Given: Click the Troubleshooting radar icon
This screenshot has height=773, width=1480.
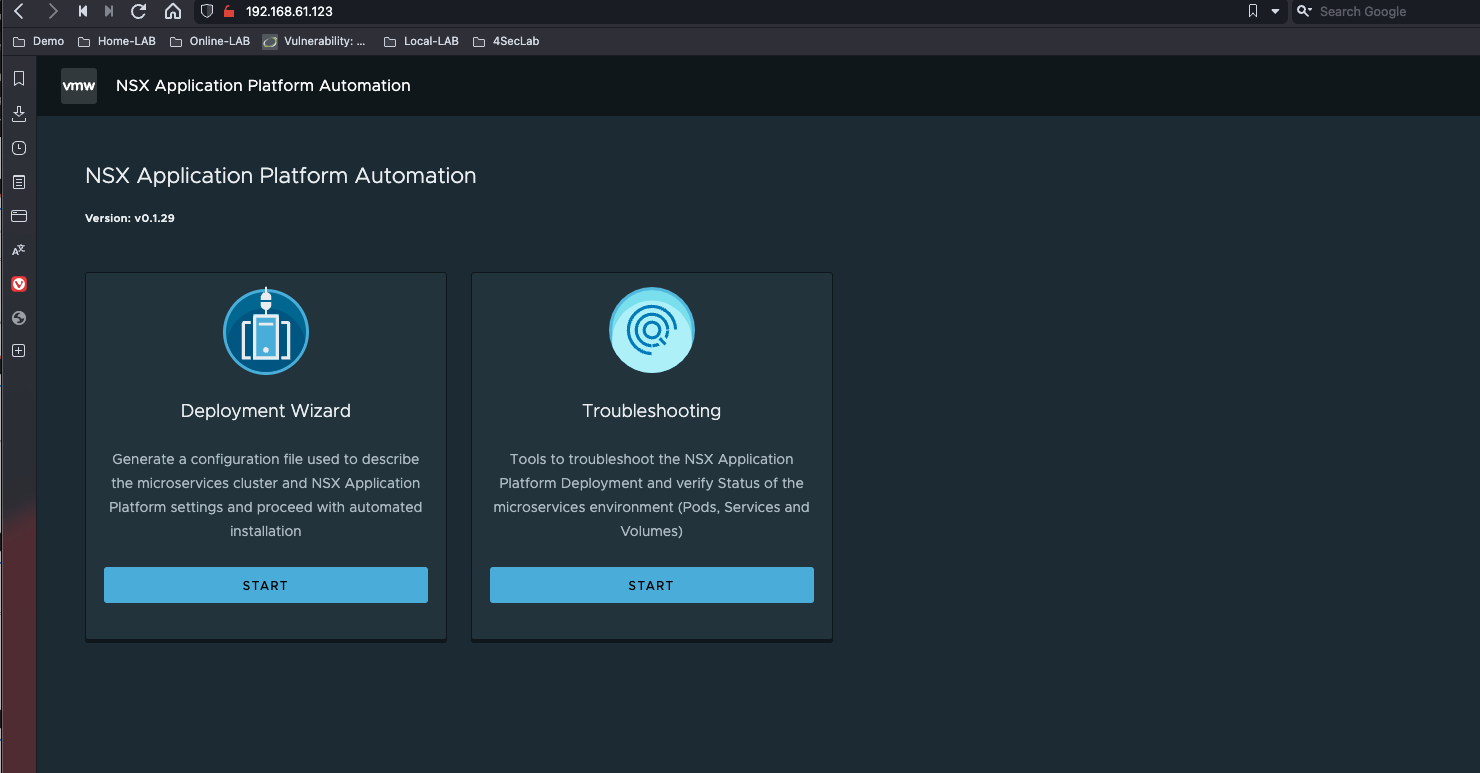Looking at the screenshot, I should click(651, 331).
